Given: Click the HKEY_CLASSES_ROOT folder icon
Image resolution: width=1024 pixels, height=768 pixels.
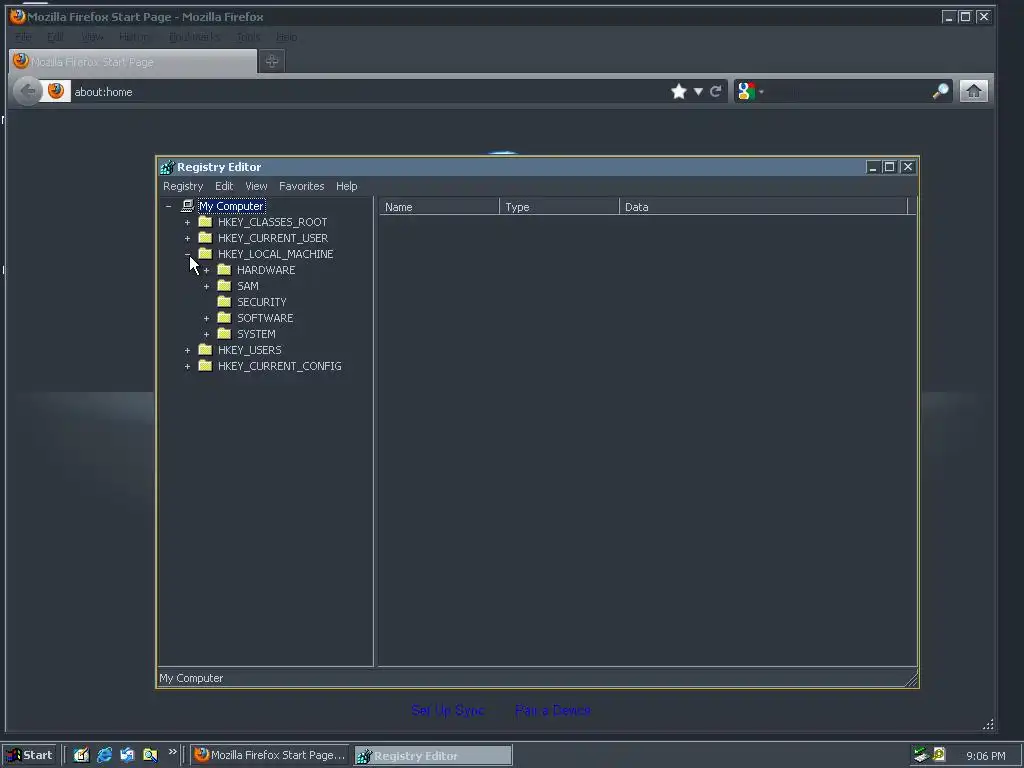Looking at the screenshot, I should pos(205,221).
